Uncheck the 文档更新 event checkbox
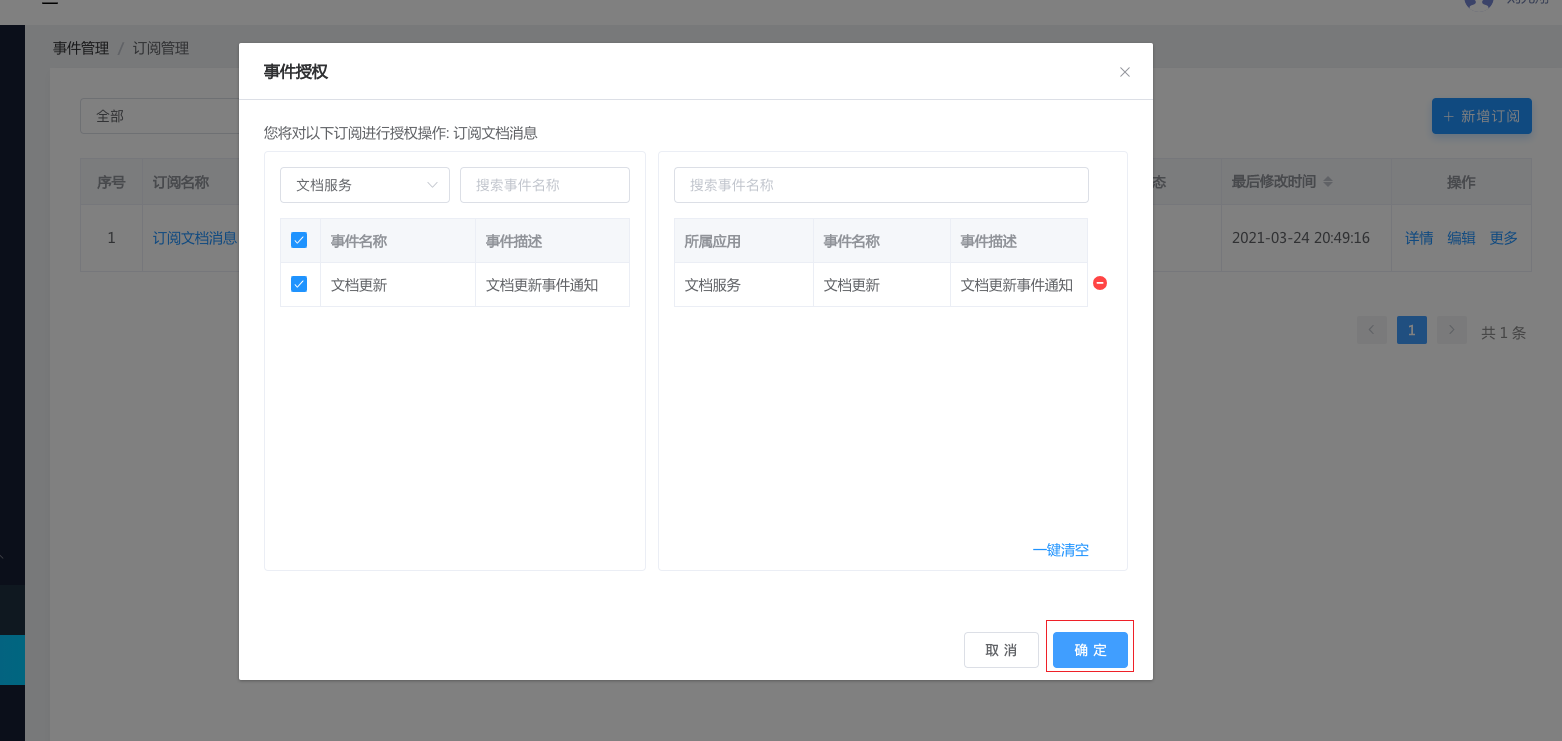Image resolution: width=1562 pixels, height=741 pixels. tap(299, 284)
